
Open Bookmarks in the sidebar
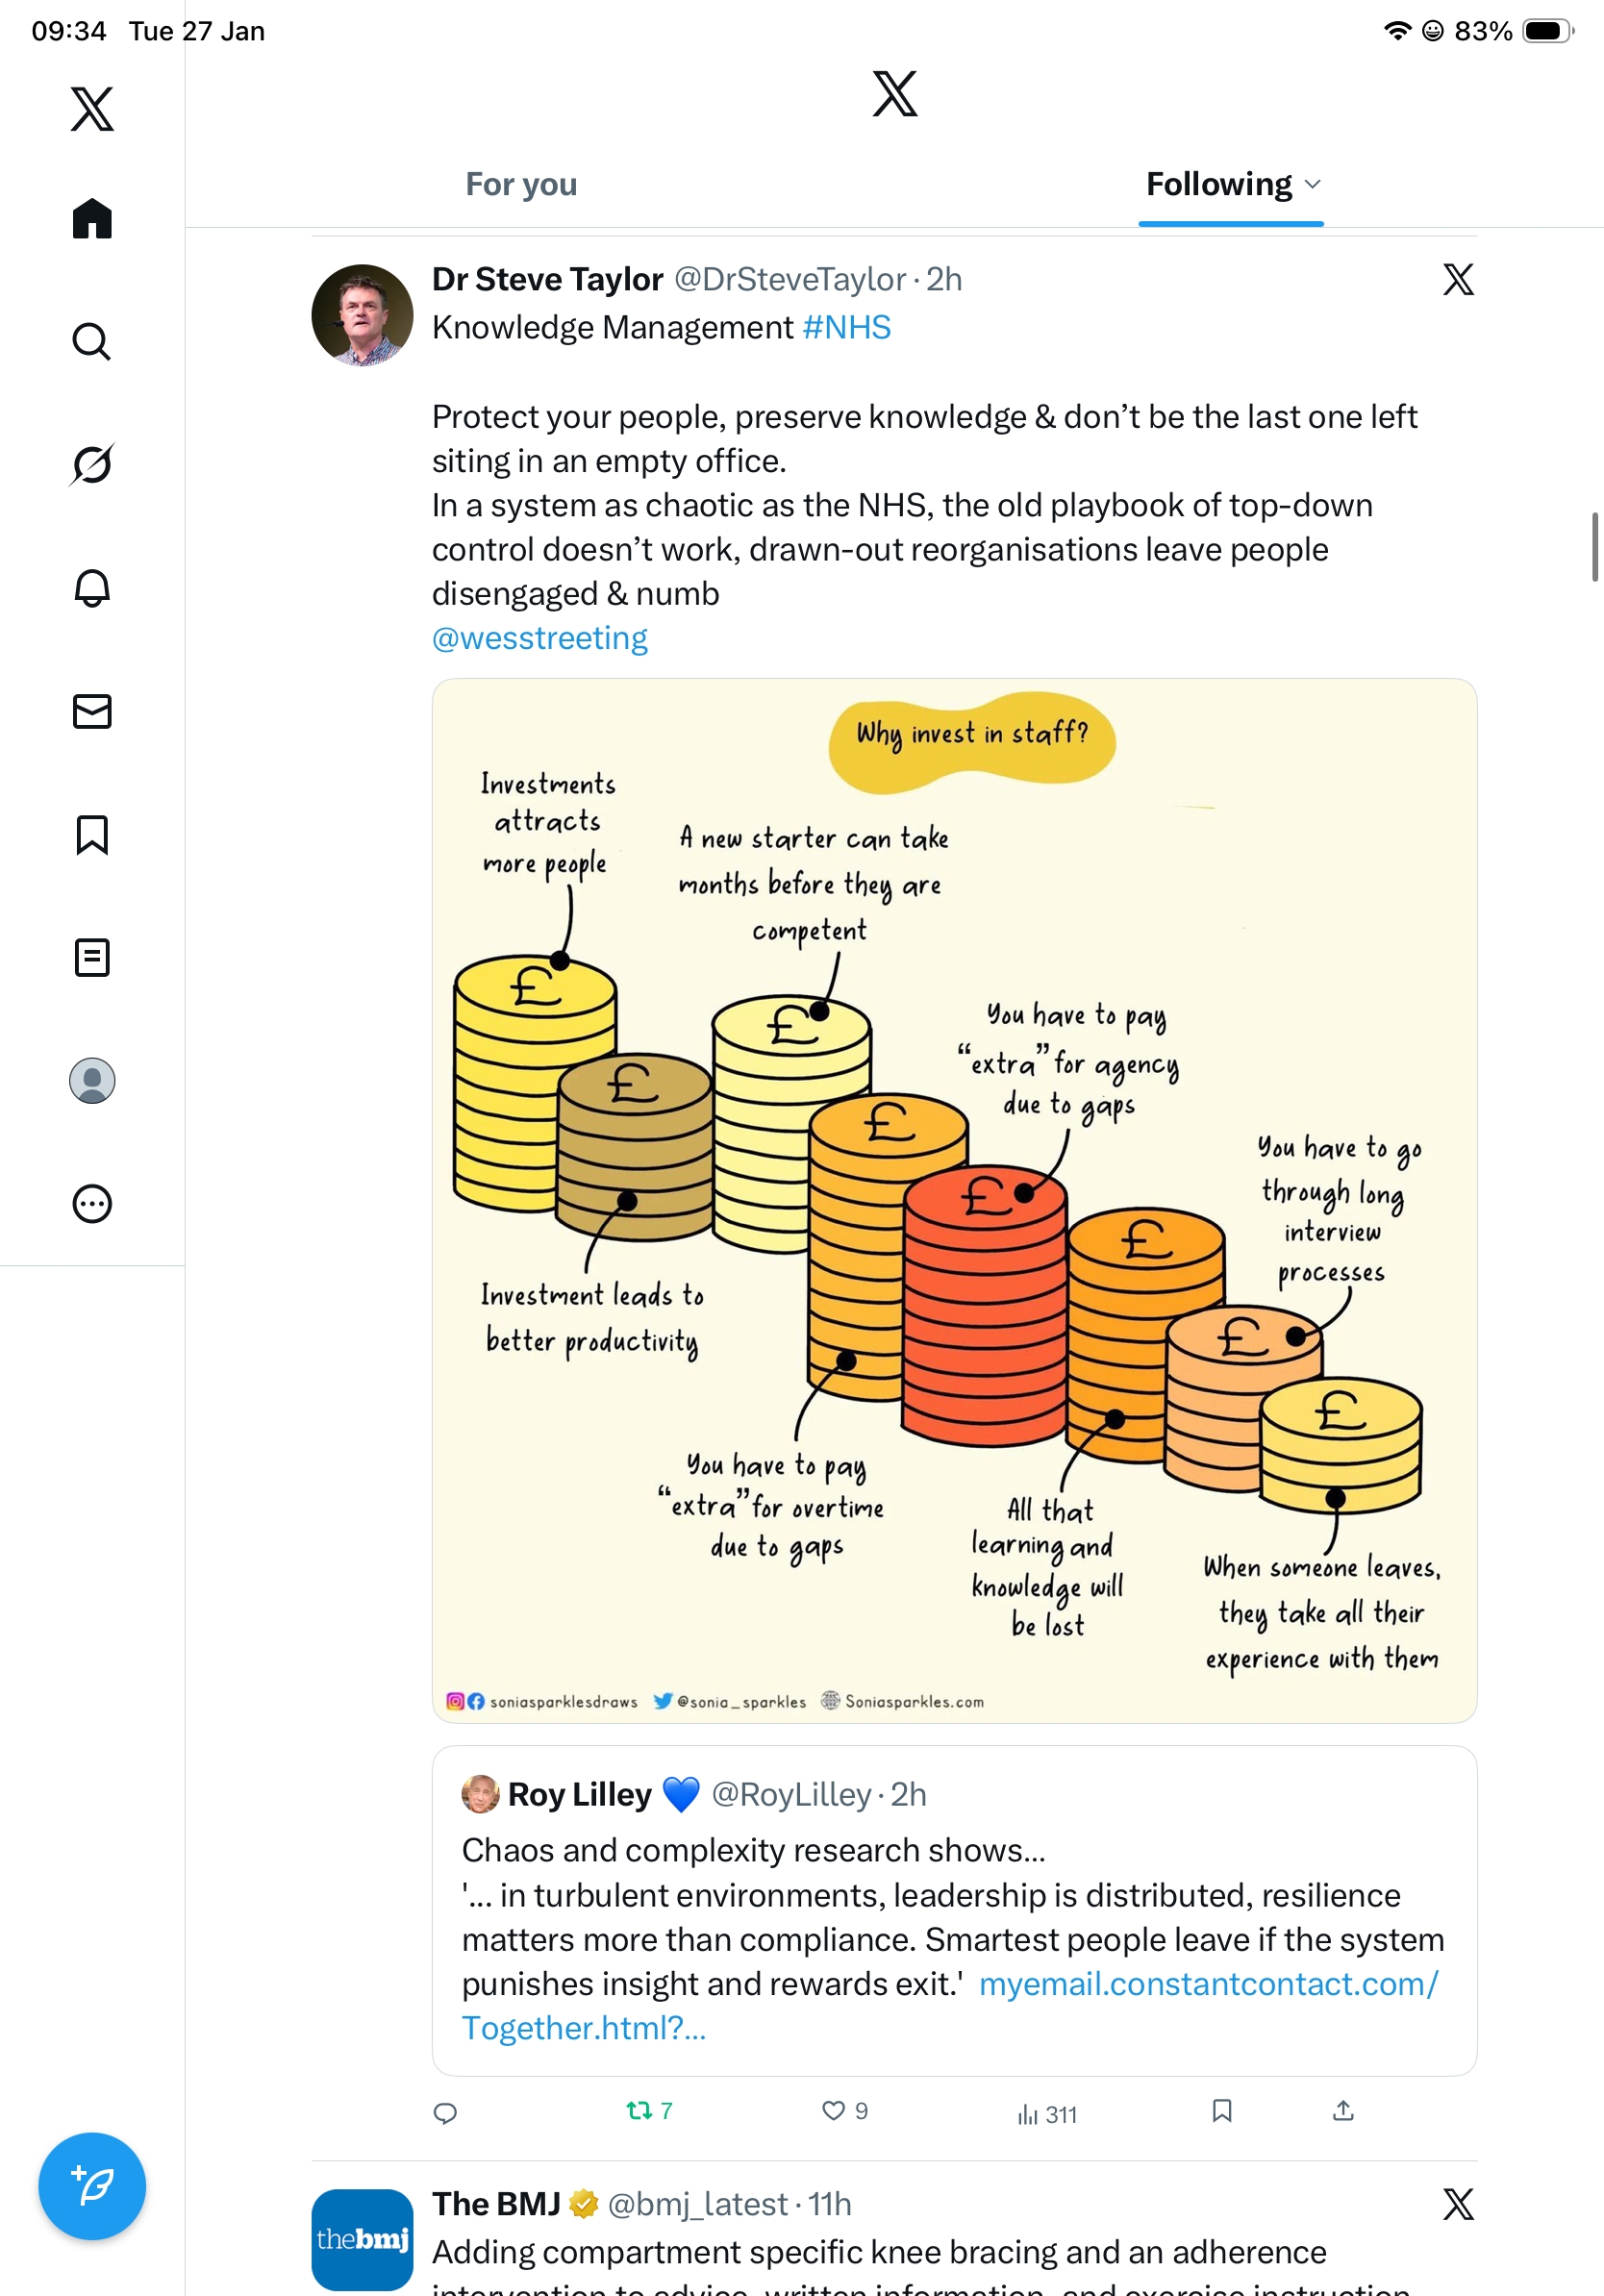pos(92,834)
